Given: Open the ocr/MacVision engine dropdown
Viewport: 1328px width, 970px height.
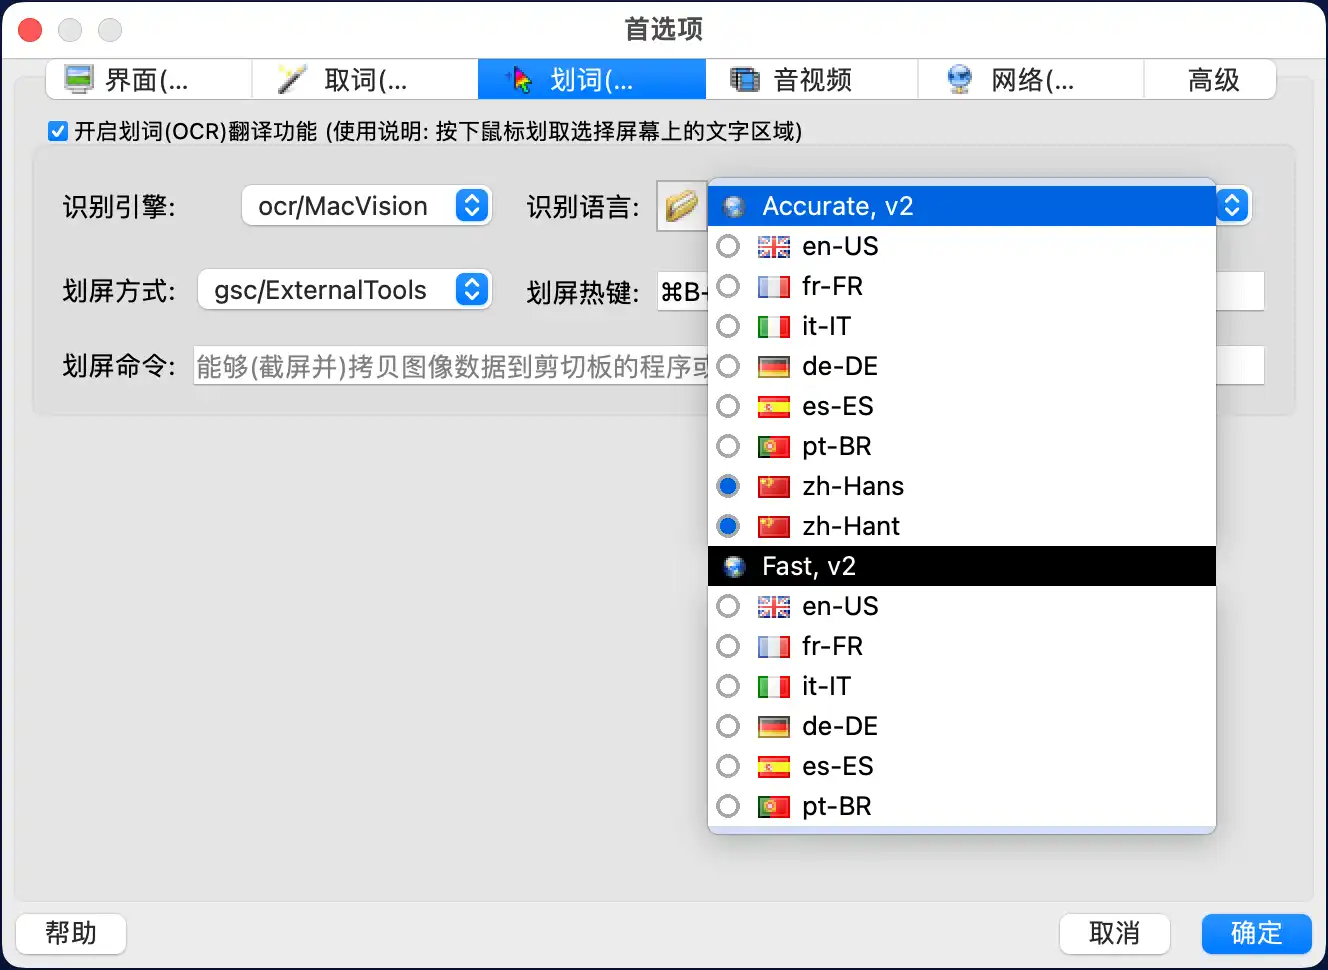Looking at the screenshot, I should [x=367, y=206].
